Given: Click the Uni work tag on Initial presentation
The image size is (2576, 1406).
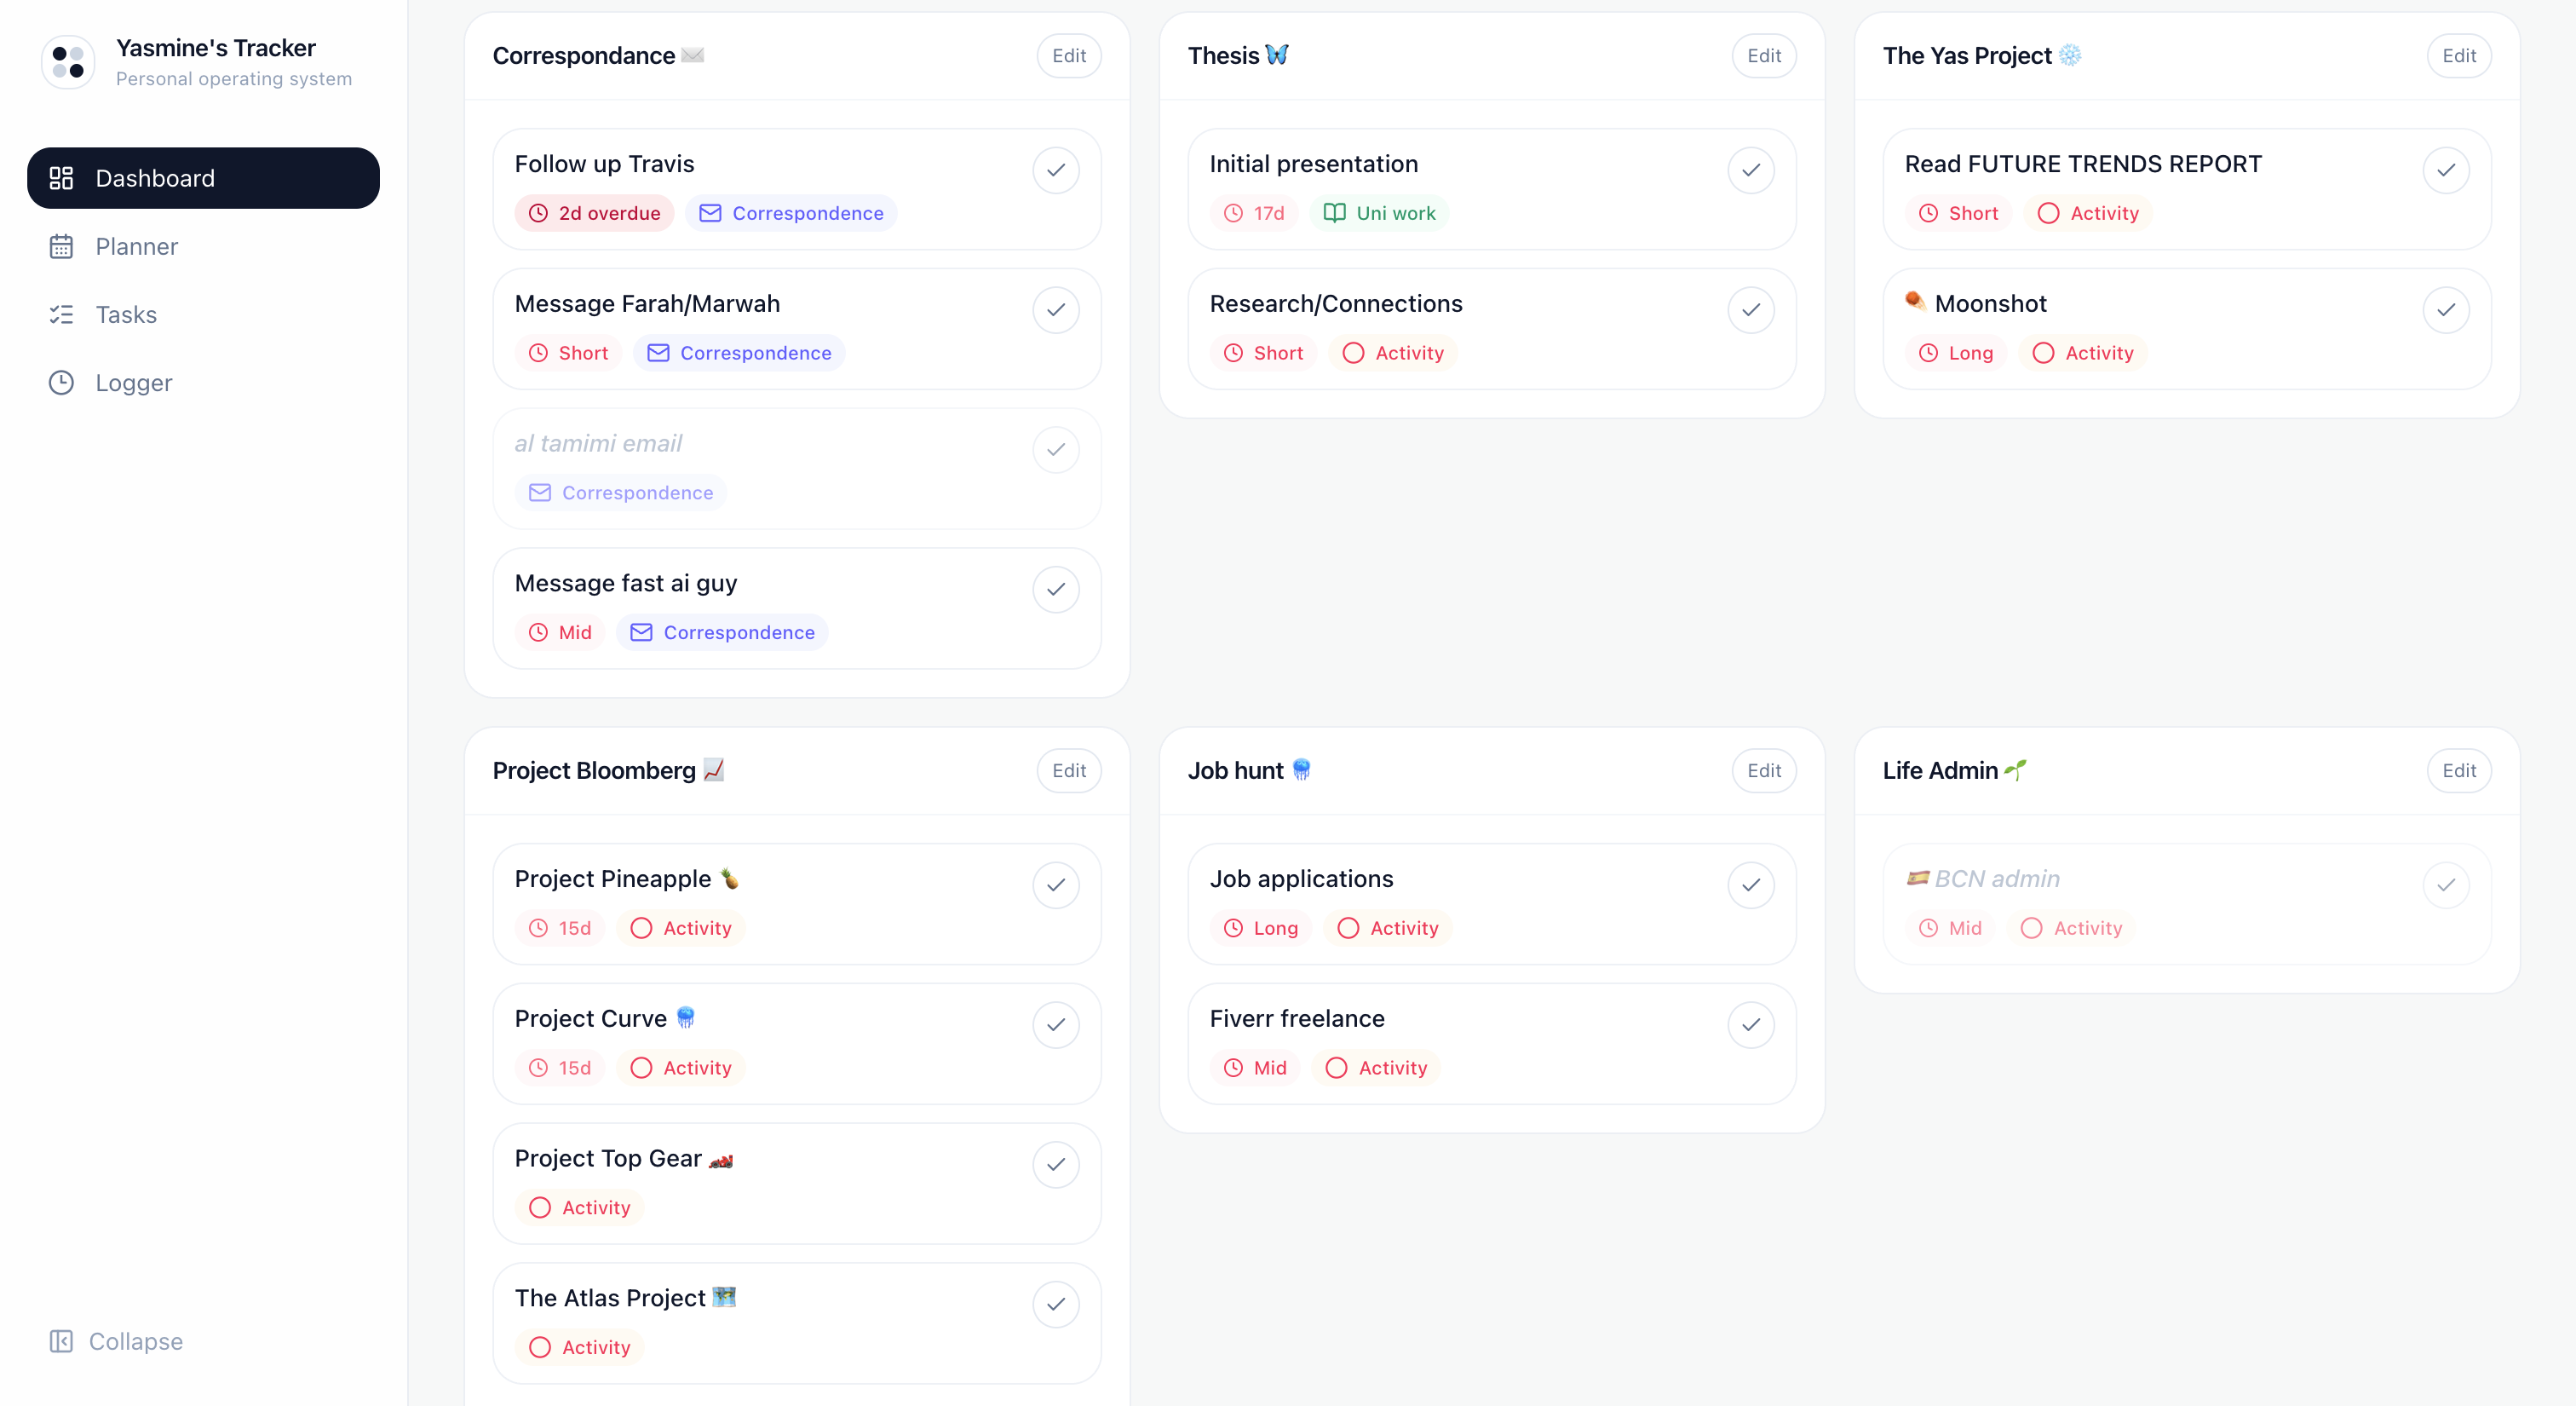Looking at the screenshot, I should (1379, 213).
